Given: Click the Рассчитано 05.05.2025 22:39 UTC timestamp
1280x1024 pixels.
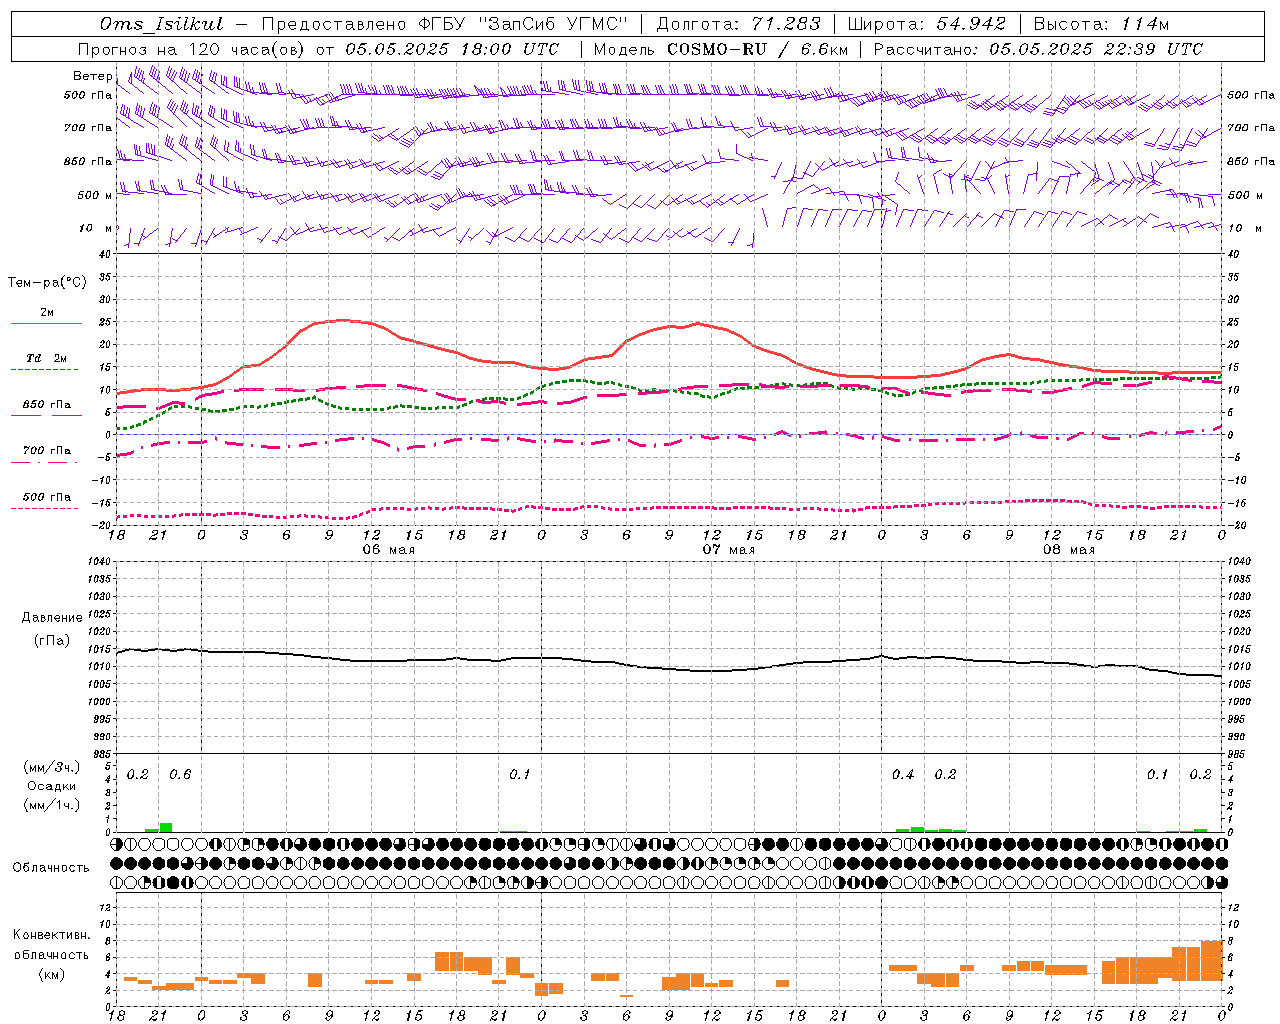Looking at the screenshot, I should (x=1038, y=49).
